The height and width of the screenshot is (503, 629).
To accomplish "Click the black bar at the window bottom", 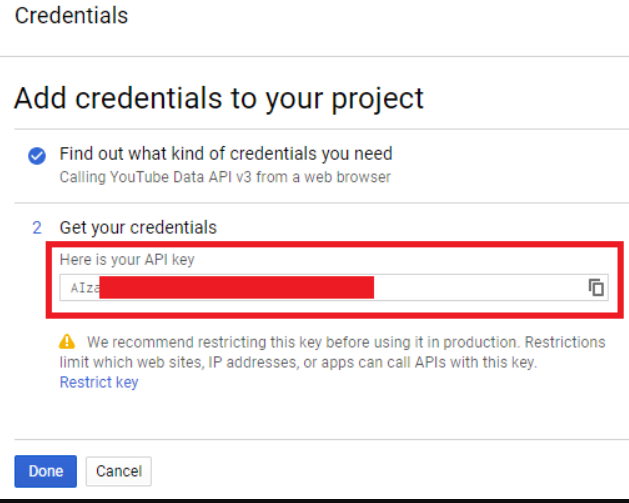I will (314, 498).
